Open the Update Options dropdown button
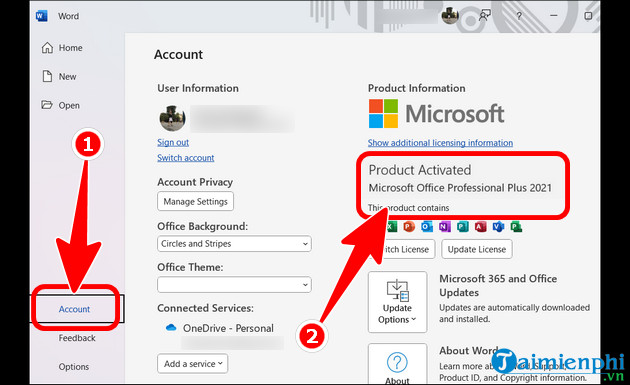This screenshot has width=630, height=385. tap(397, 302)
